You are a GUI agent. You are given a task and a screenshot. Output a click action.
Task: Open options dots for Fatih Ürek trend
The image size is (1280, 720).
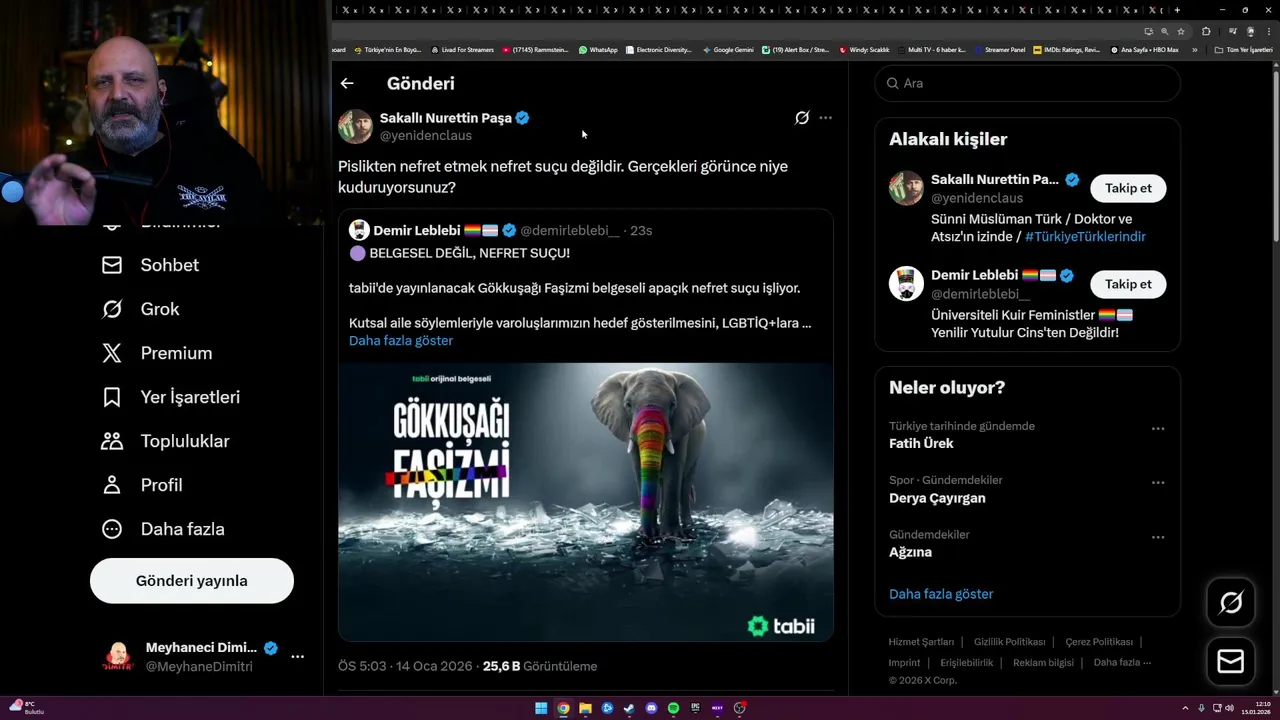click(1158, 428)
